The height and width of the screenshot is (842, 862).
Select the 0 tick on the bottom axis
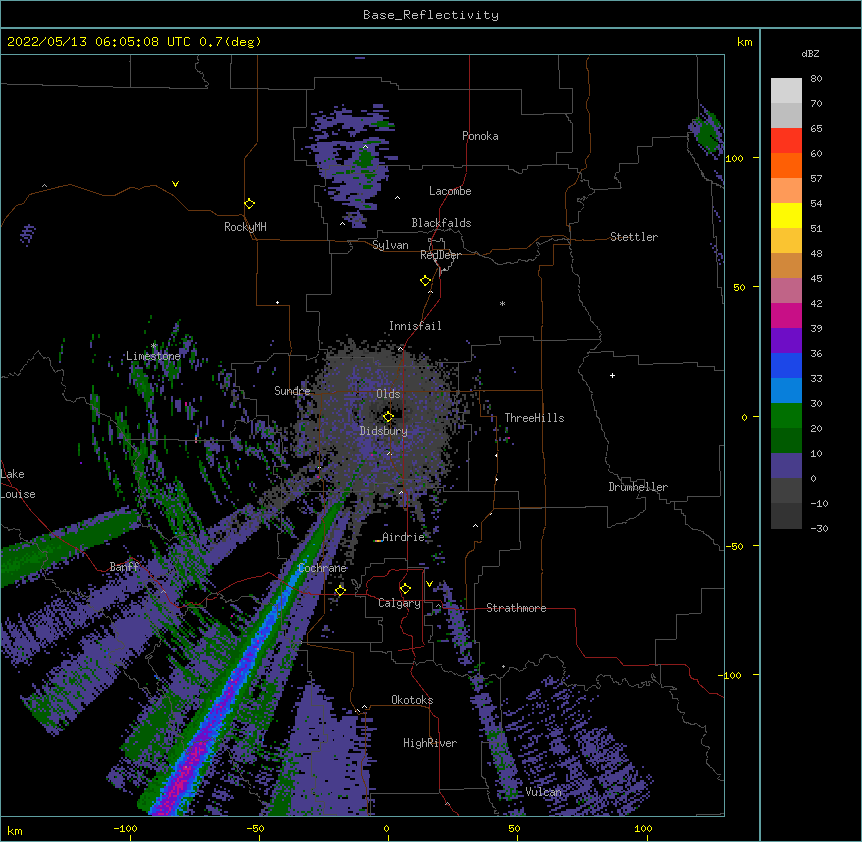click(x=386, y=828)
